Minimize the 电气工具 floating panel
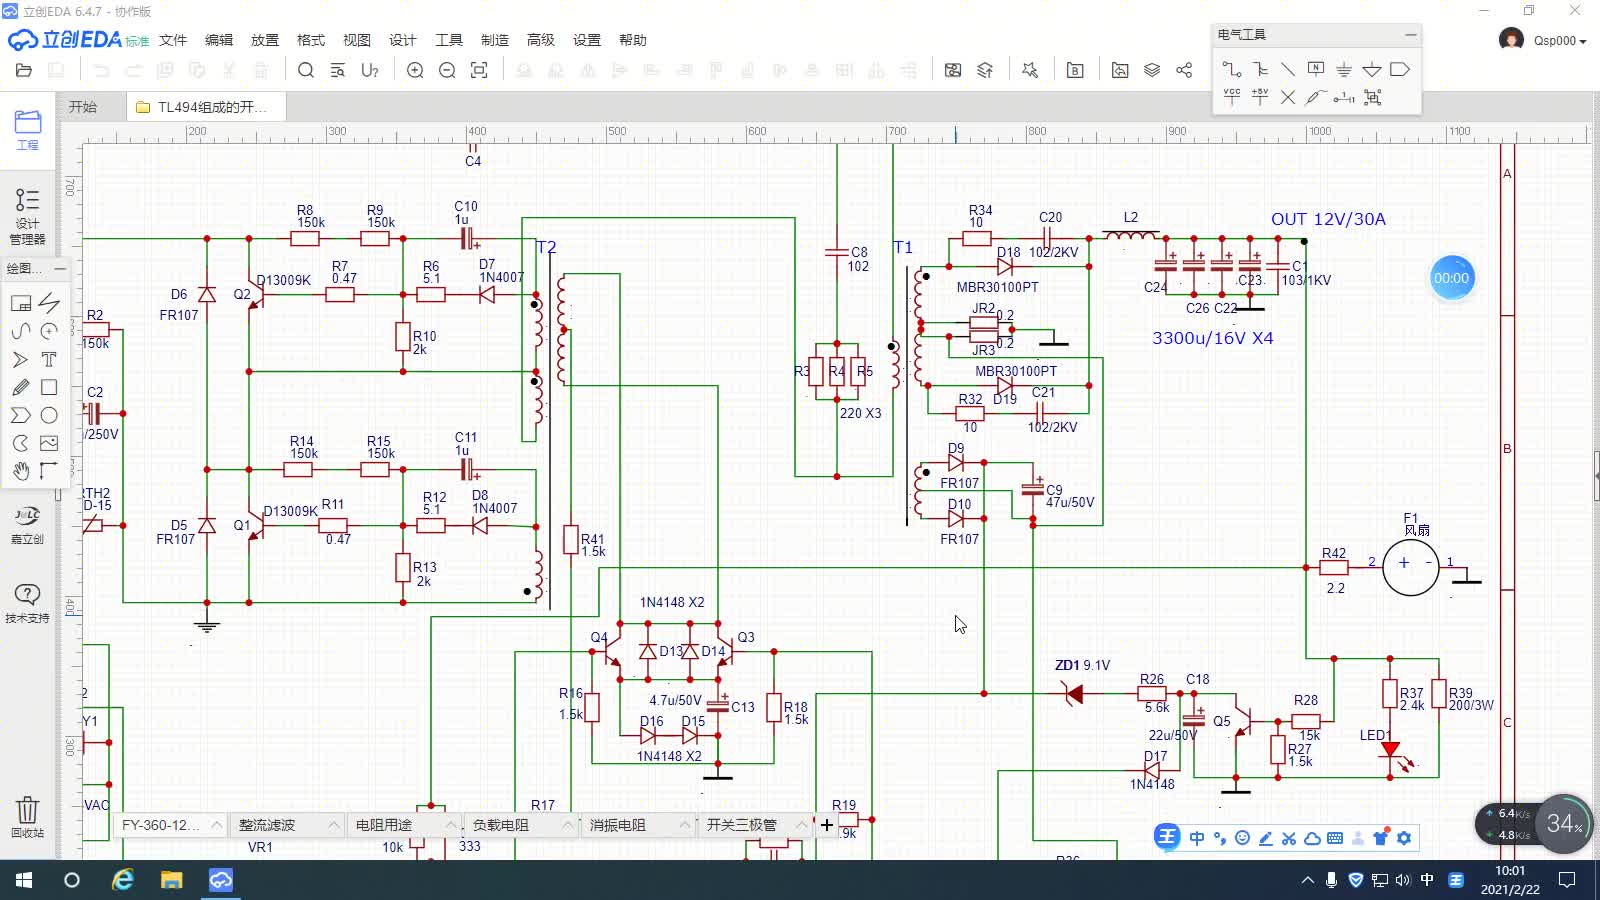 point(1410,34)
